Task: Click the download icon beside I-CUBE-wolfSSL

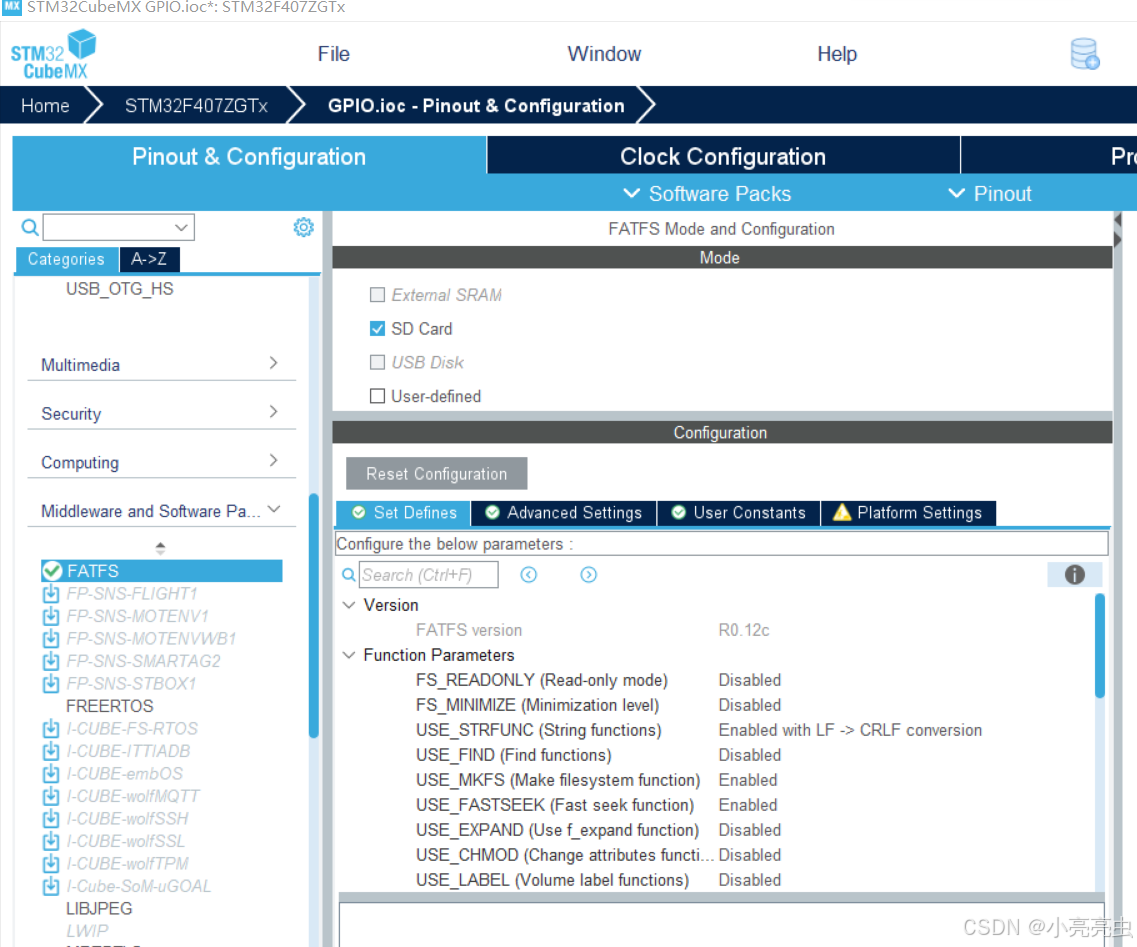Action: click(51, 841)
